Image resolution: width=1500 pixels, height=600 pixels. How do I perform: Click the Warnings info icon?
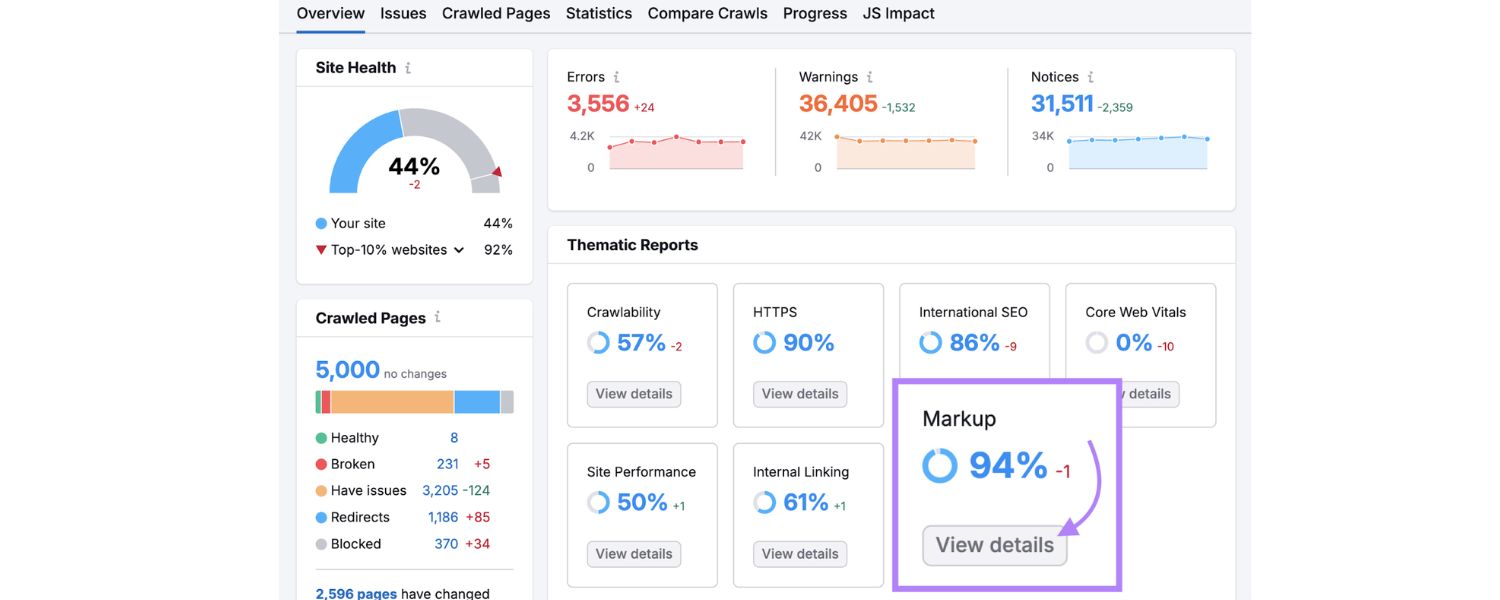click(869, 76)
